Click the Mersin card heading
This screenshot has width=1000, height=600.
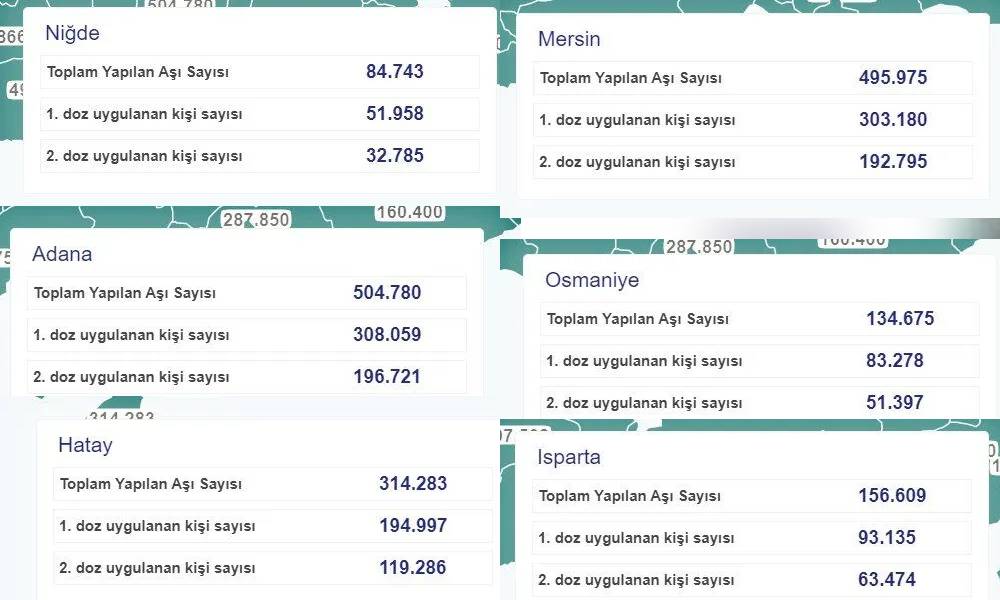tap(569, 40)
